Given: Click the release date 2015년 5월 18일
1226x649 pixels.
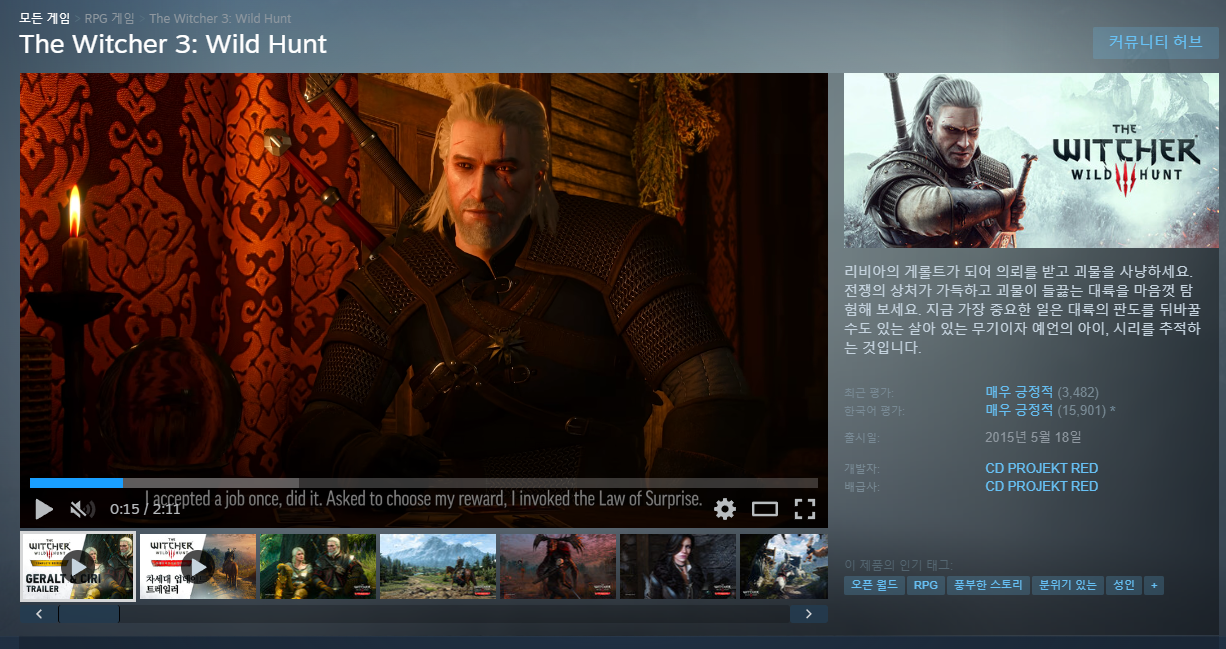Looking at the screenshot, I should point(1033,437).
